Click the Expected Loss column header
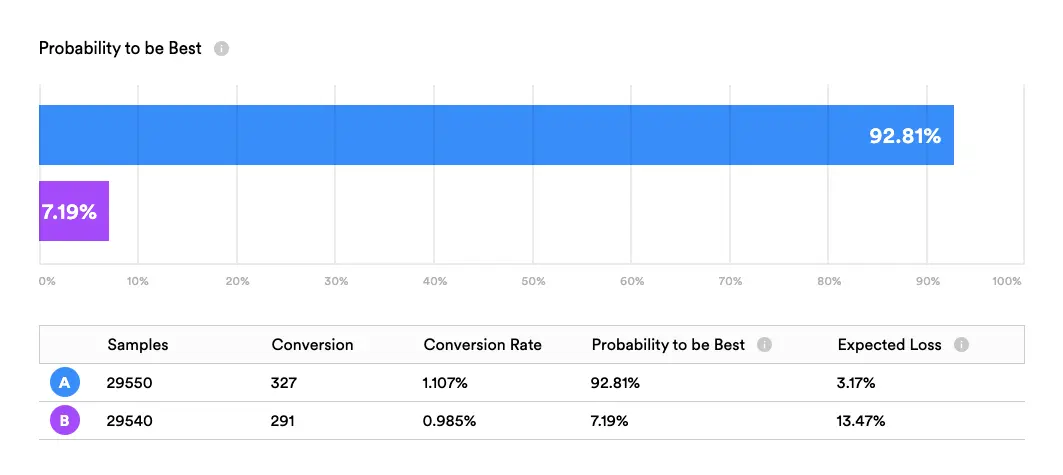Screen dimensions: 1063x475 889,345
